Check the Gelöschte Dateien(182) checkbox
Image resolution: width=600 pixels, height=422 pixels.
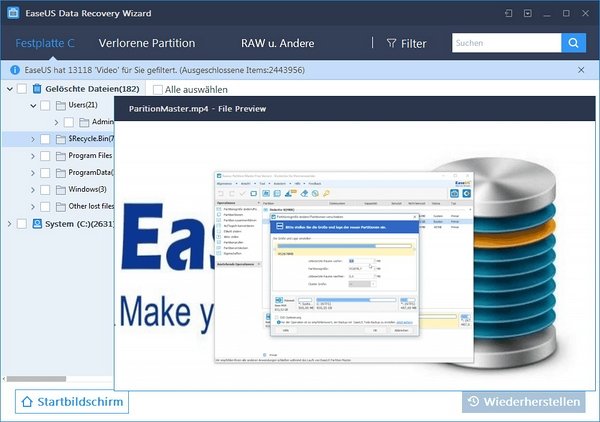pos(22,89)
